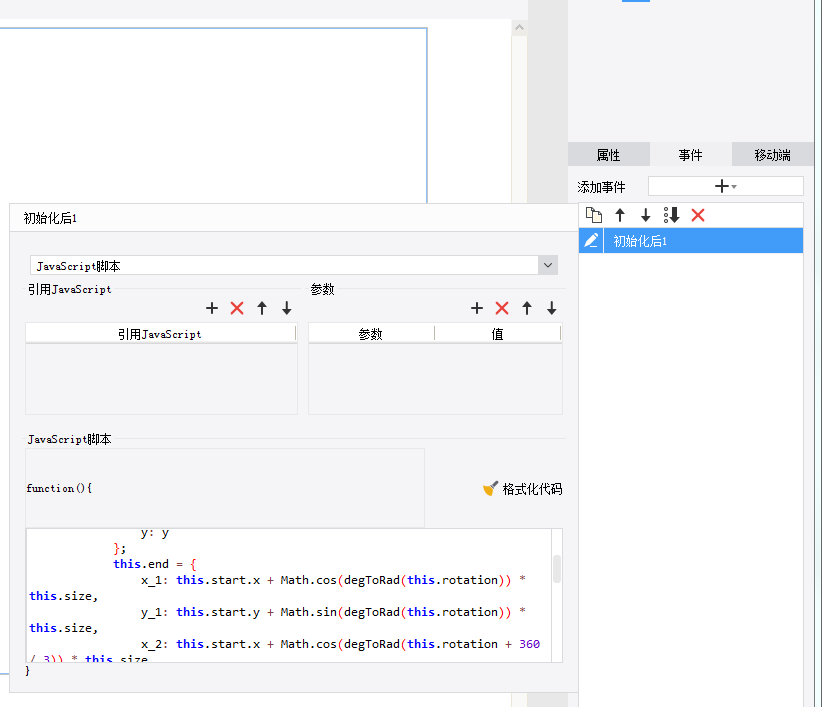Viewport: 822px width, 707px height.
Task: Select the 初始化后1 event row
Action: point(703,241)
